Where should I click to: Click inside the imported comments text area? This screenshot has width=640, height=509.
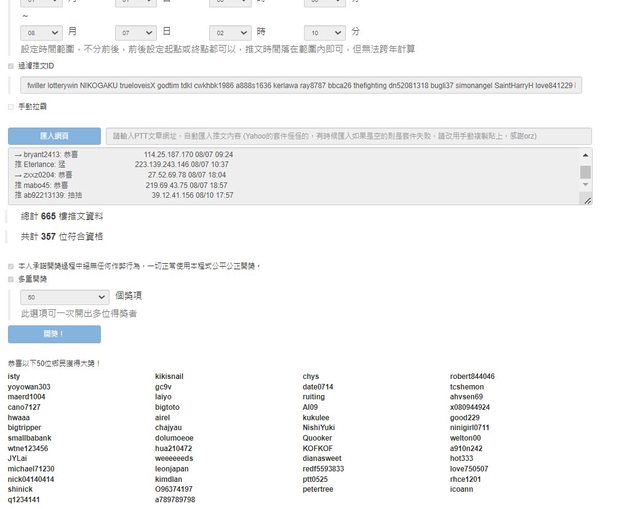(x=290, y=176)
